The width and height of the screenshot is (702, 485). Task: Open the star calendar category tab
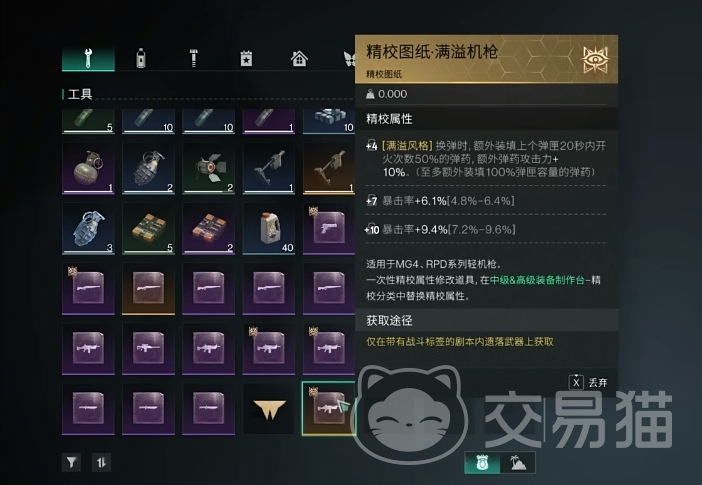coord(246,58)
